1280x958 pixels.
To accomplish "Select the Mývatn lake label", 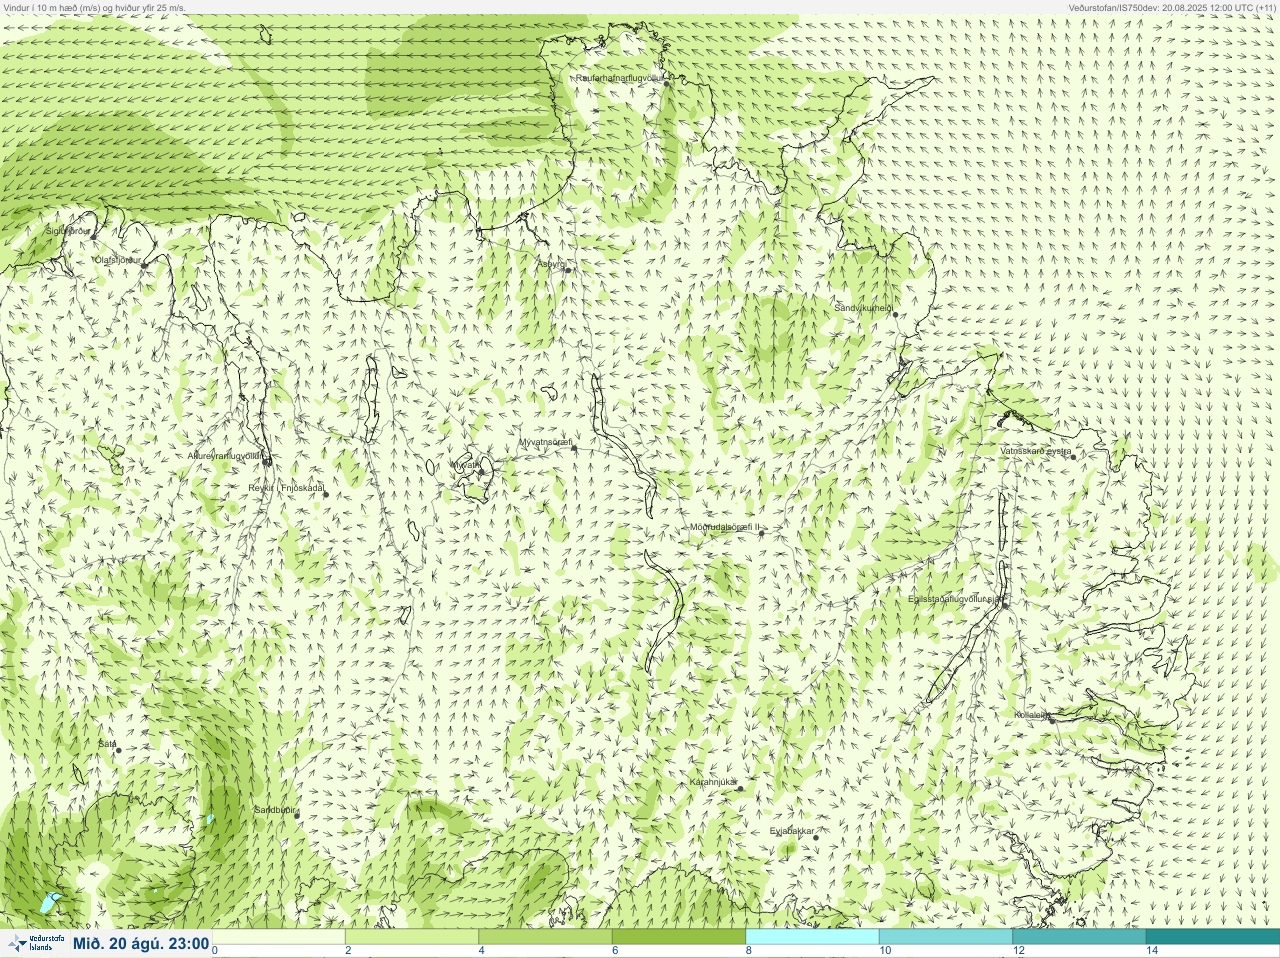I will point(465,465).
